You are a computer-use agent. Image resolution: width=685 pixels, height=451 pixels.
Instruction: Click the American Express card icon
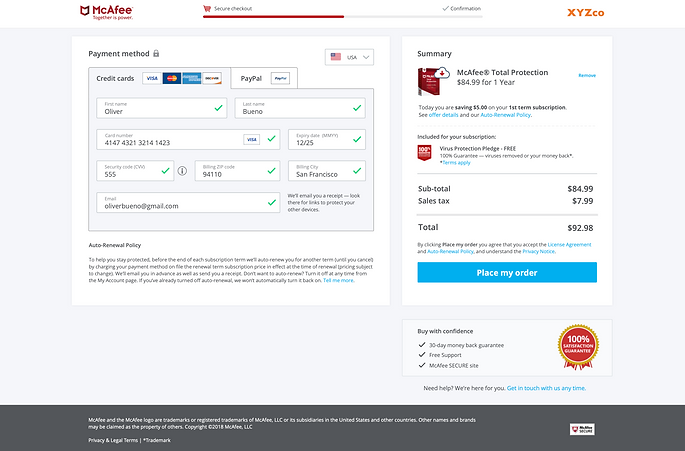pos(192,78)
